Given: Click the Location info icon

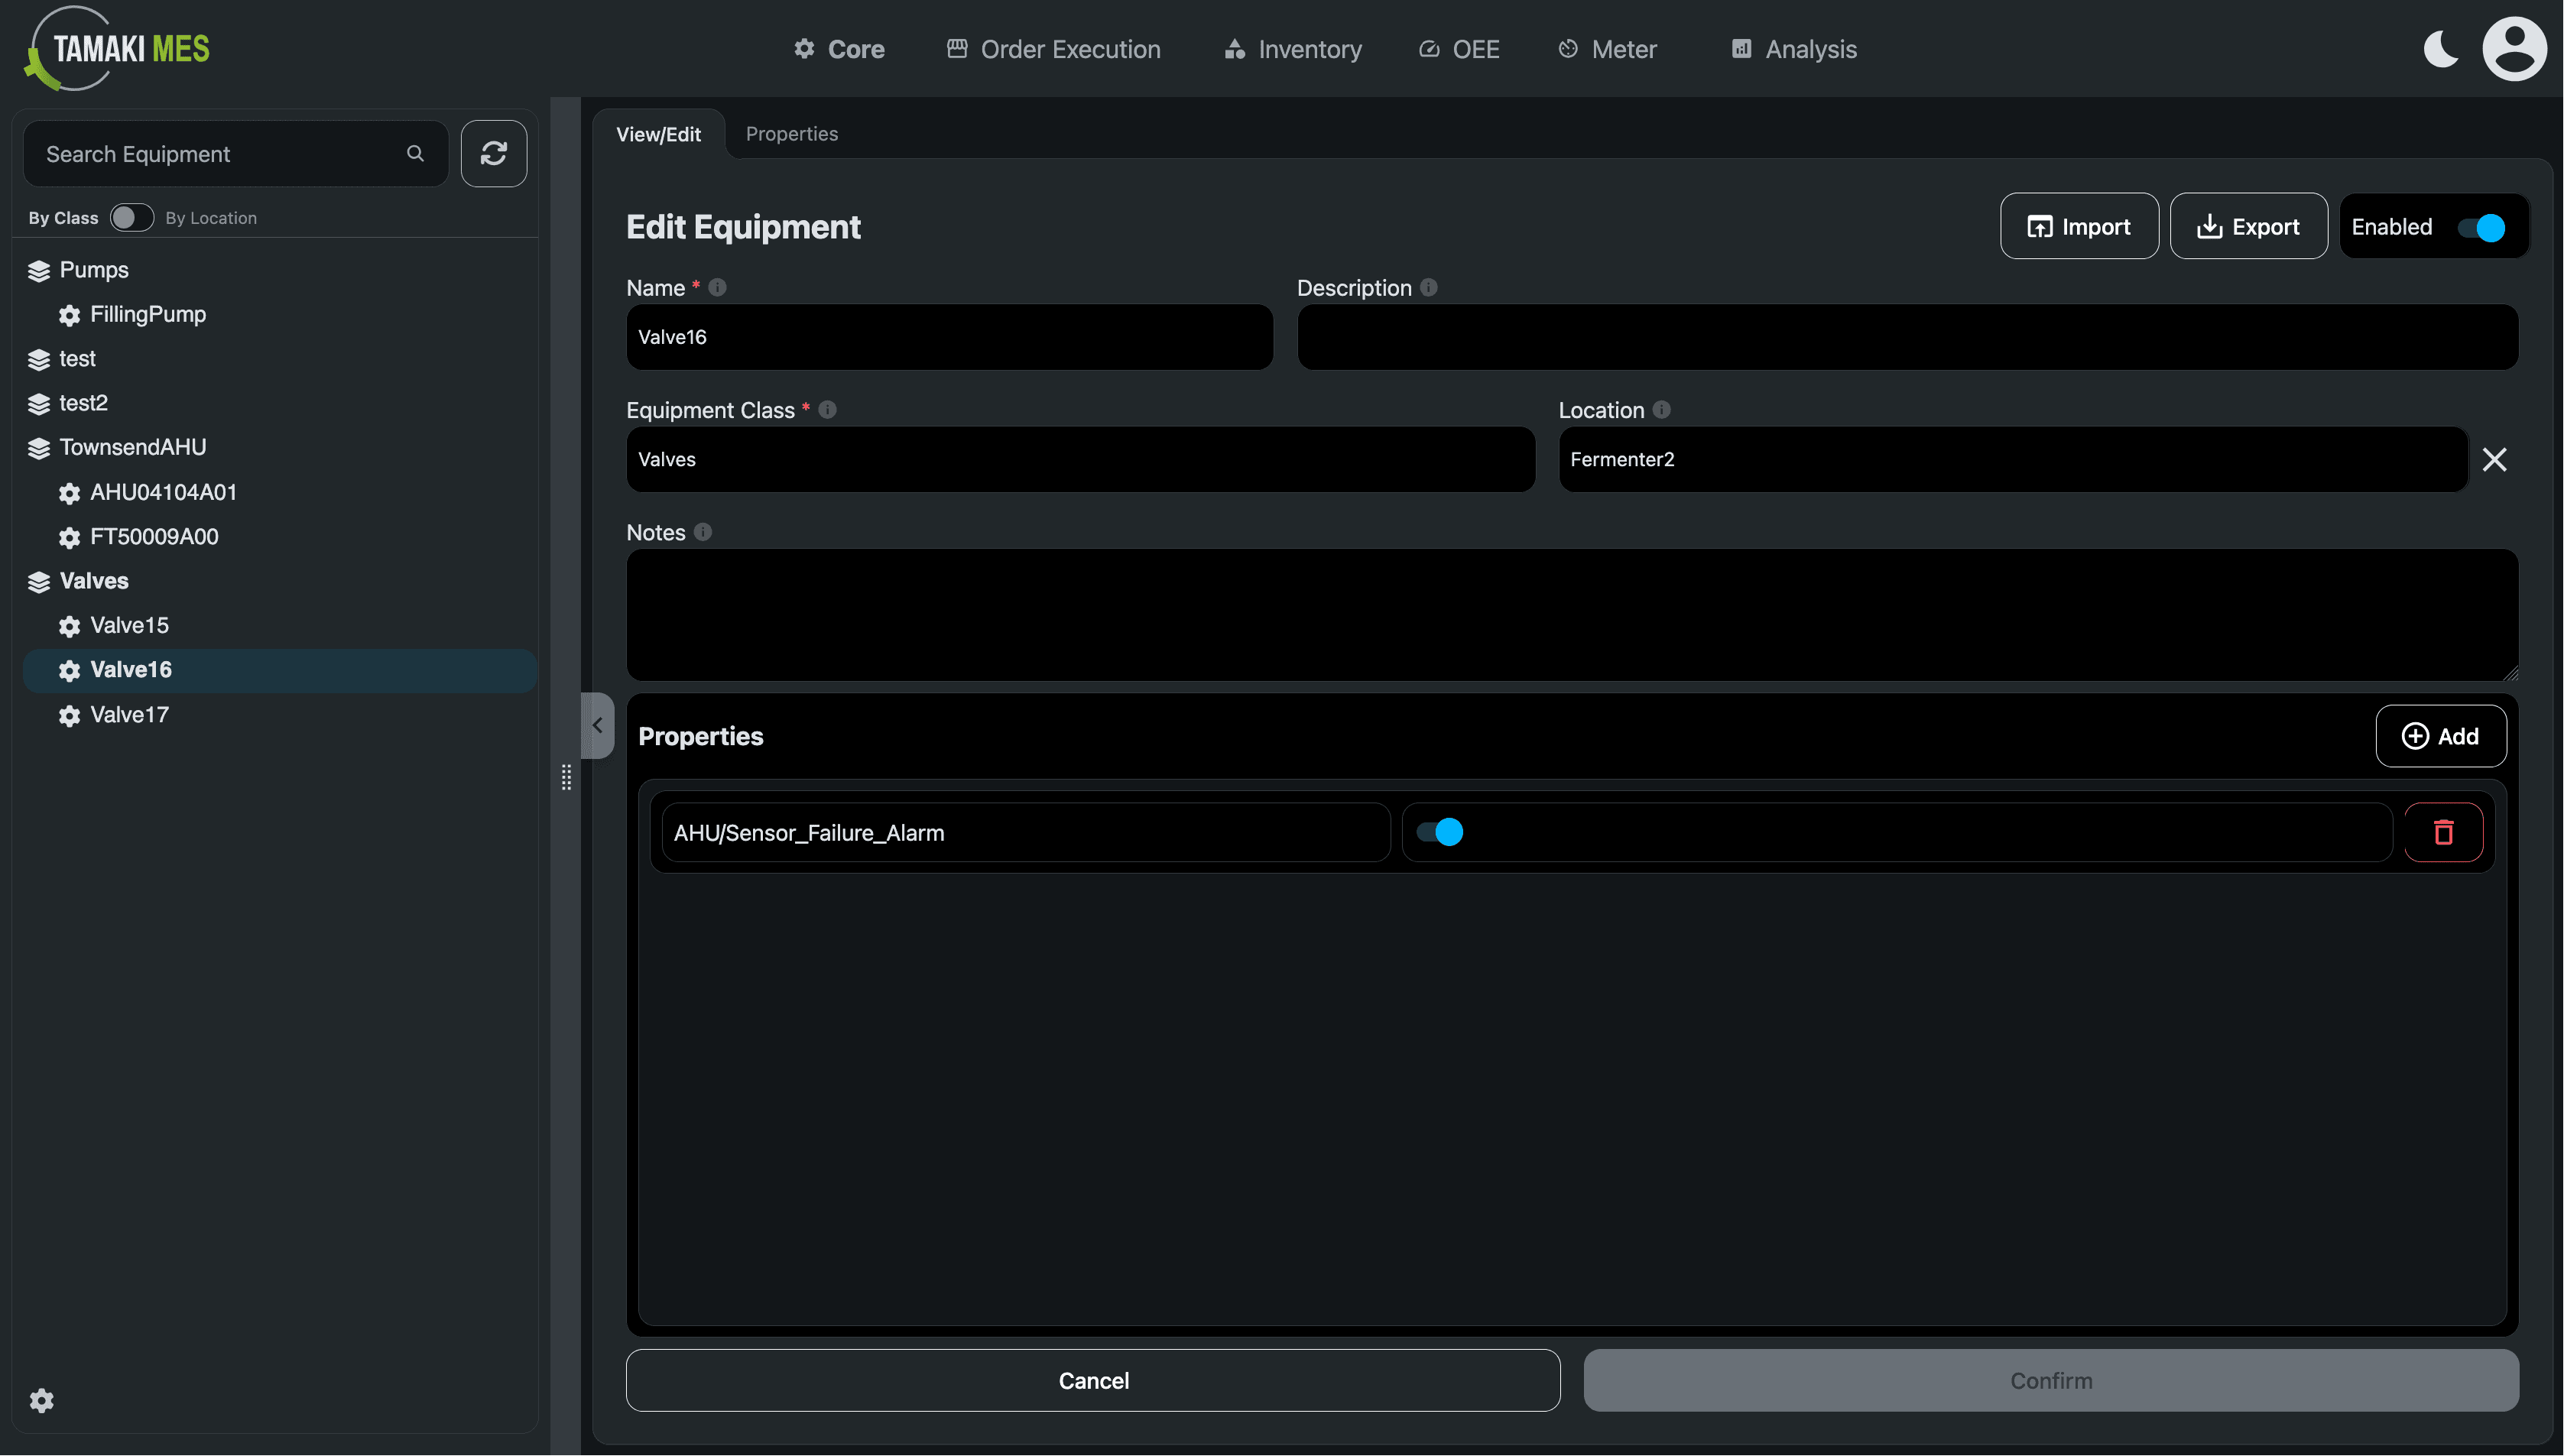Looking at the screenshot, I should coord(1661,409).
